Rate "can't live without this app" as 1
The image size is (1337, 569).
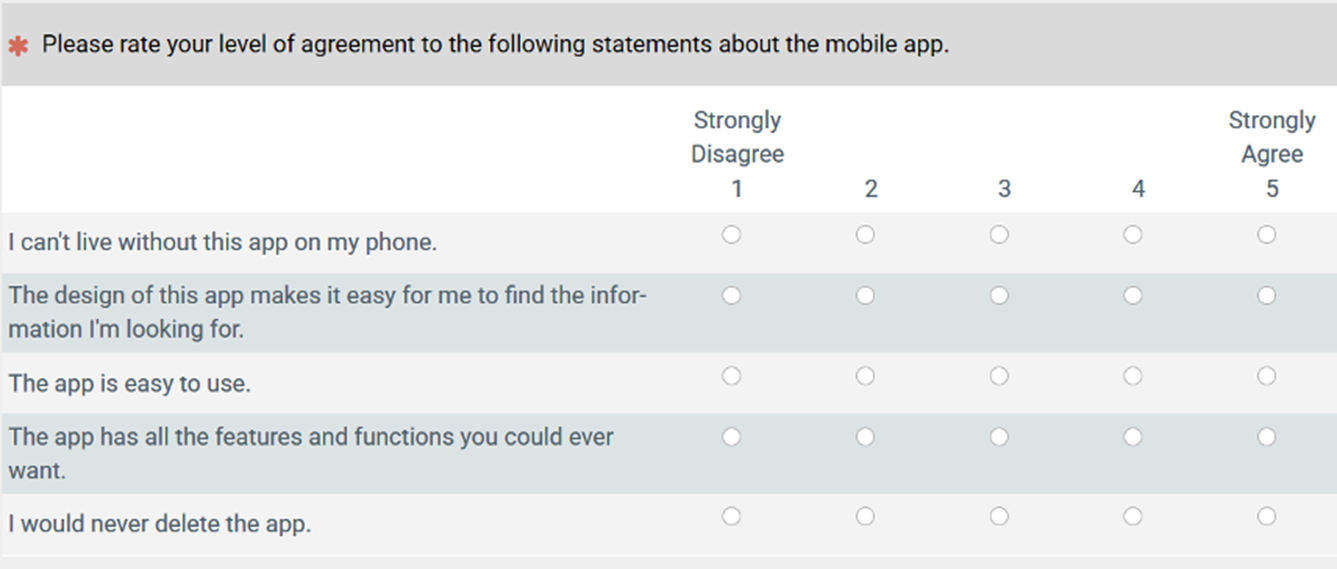tap(732, 235)
